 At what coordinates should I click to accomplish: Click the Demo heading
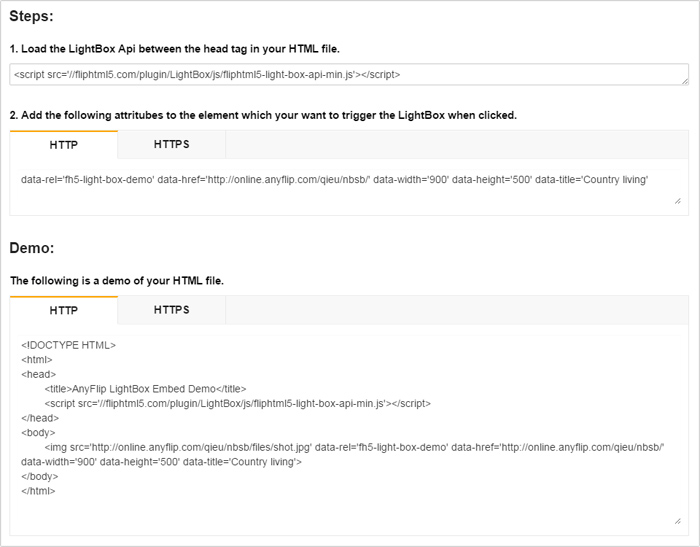click(x=32, y=248)
